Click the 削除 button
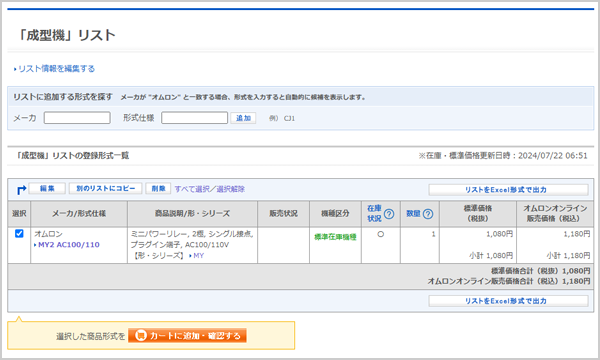The height and width of the screenshot is (360, 600). pos(158,189)
